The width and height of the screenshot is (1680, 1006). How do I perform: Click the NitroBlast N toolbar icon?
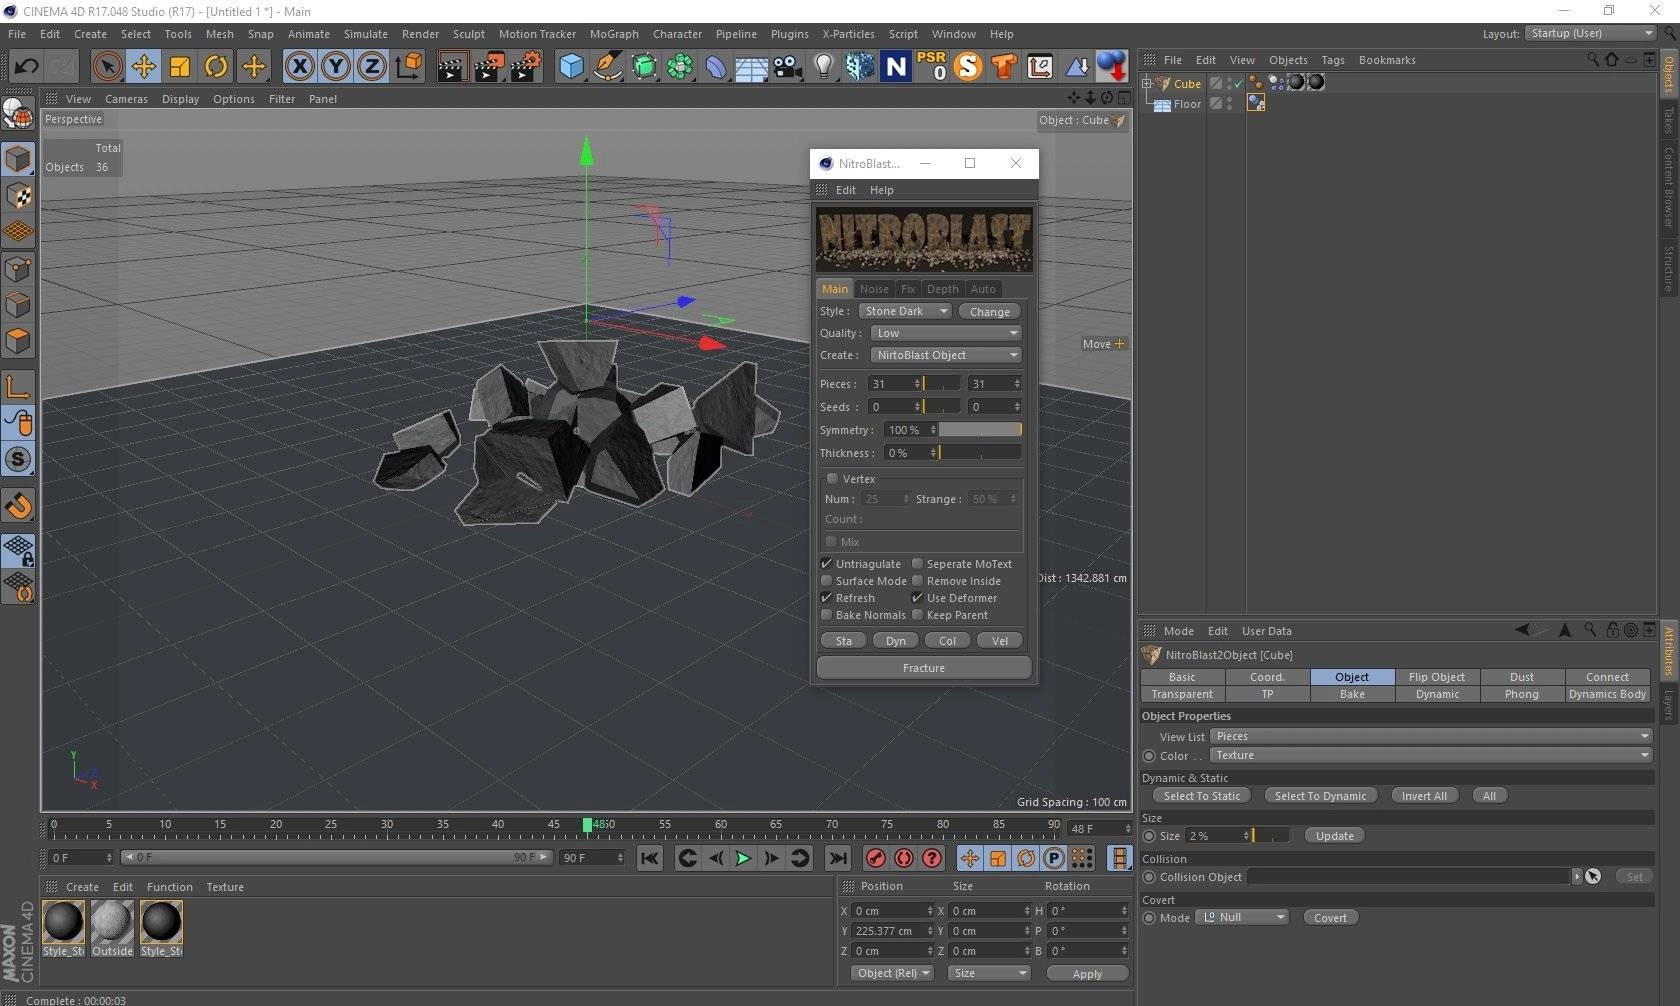pyautogui.click(x=896, y=67)
